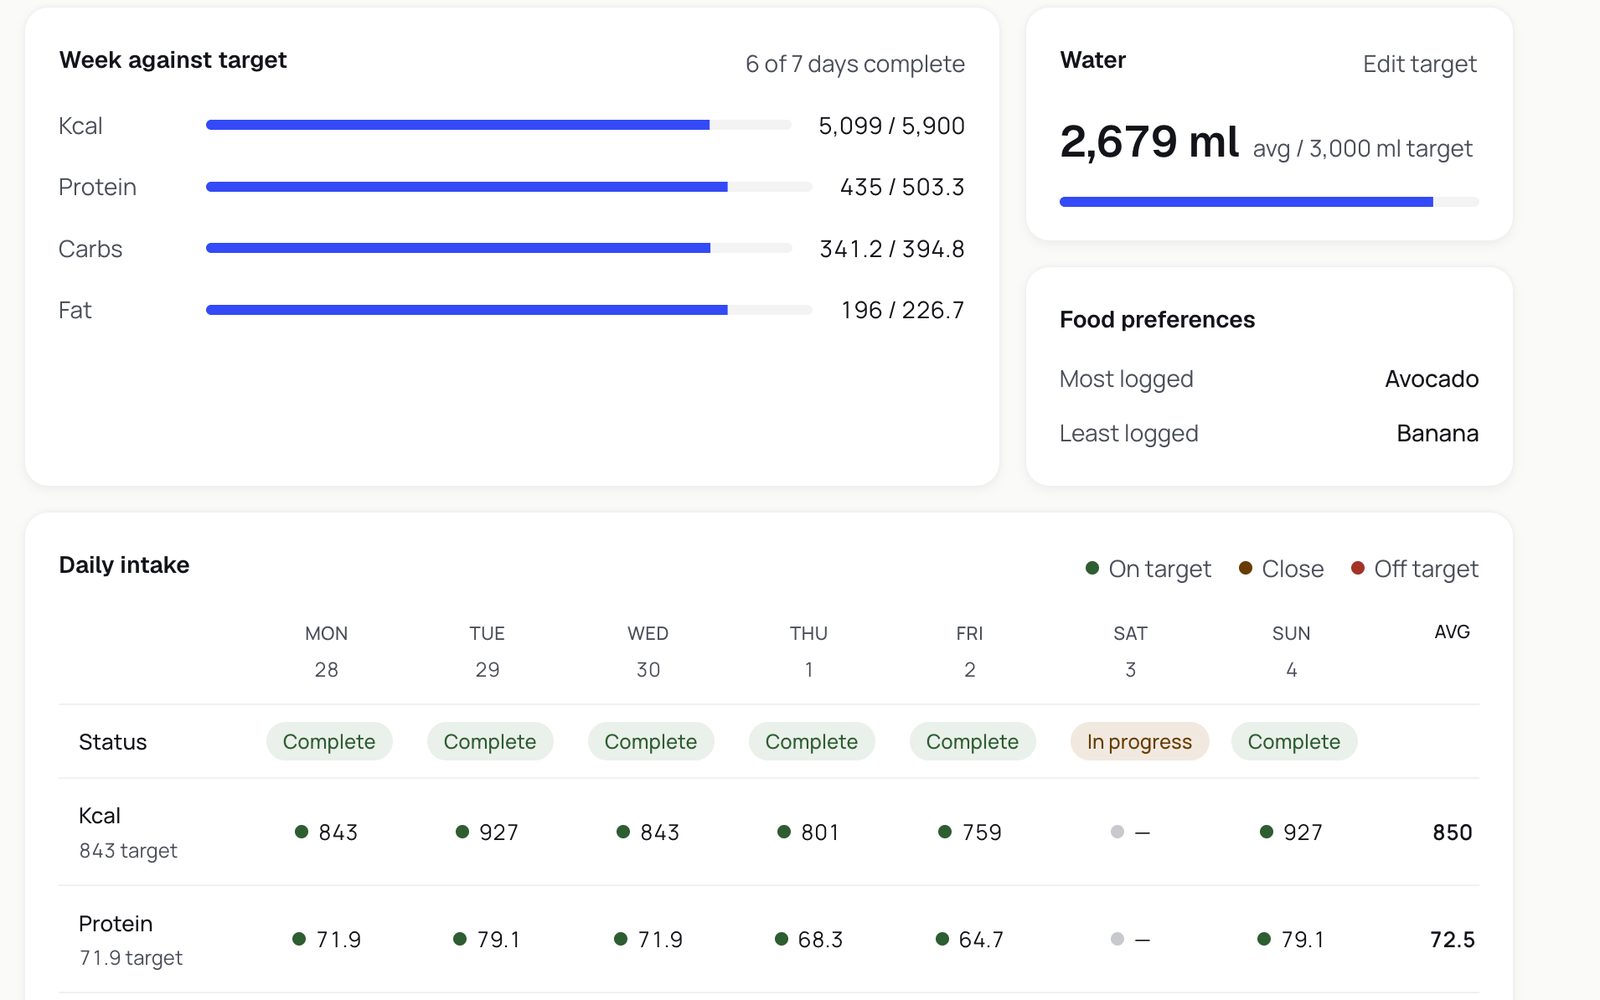
Task: Click the Protein average value 72.5
Action: [x=1452, y=940]
